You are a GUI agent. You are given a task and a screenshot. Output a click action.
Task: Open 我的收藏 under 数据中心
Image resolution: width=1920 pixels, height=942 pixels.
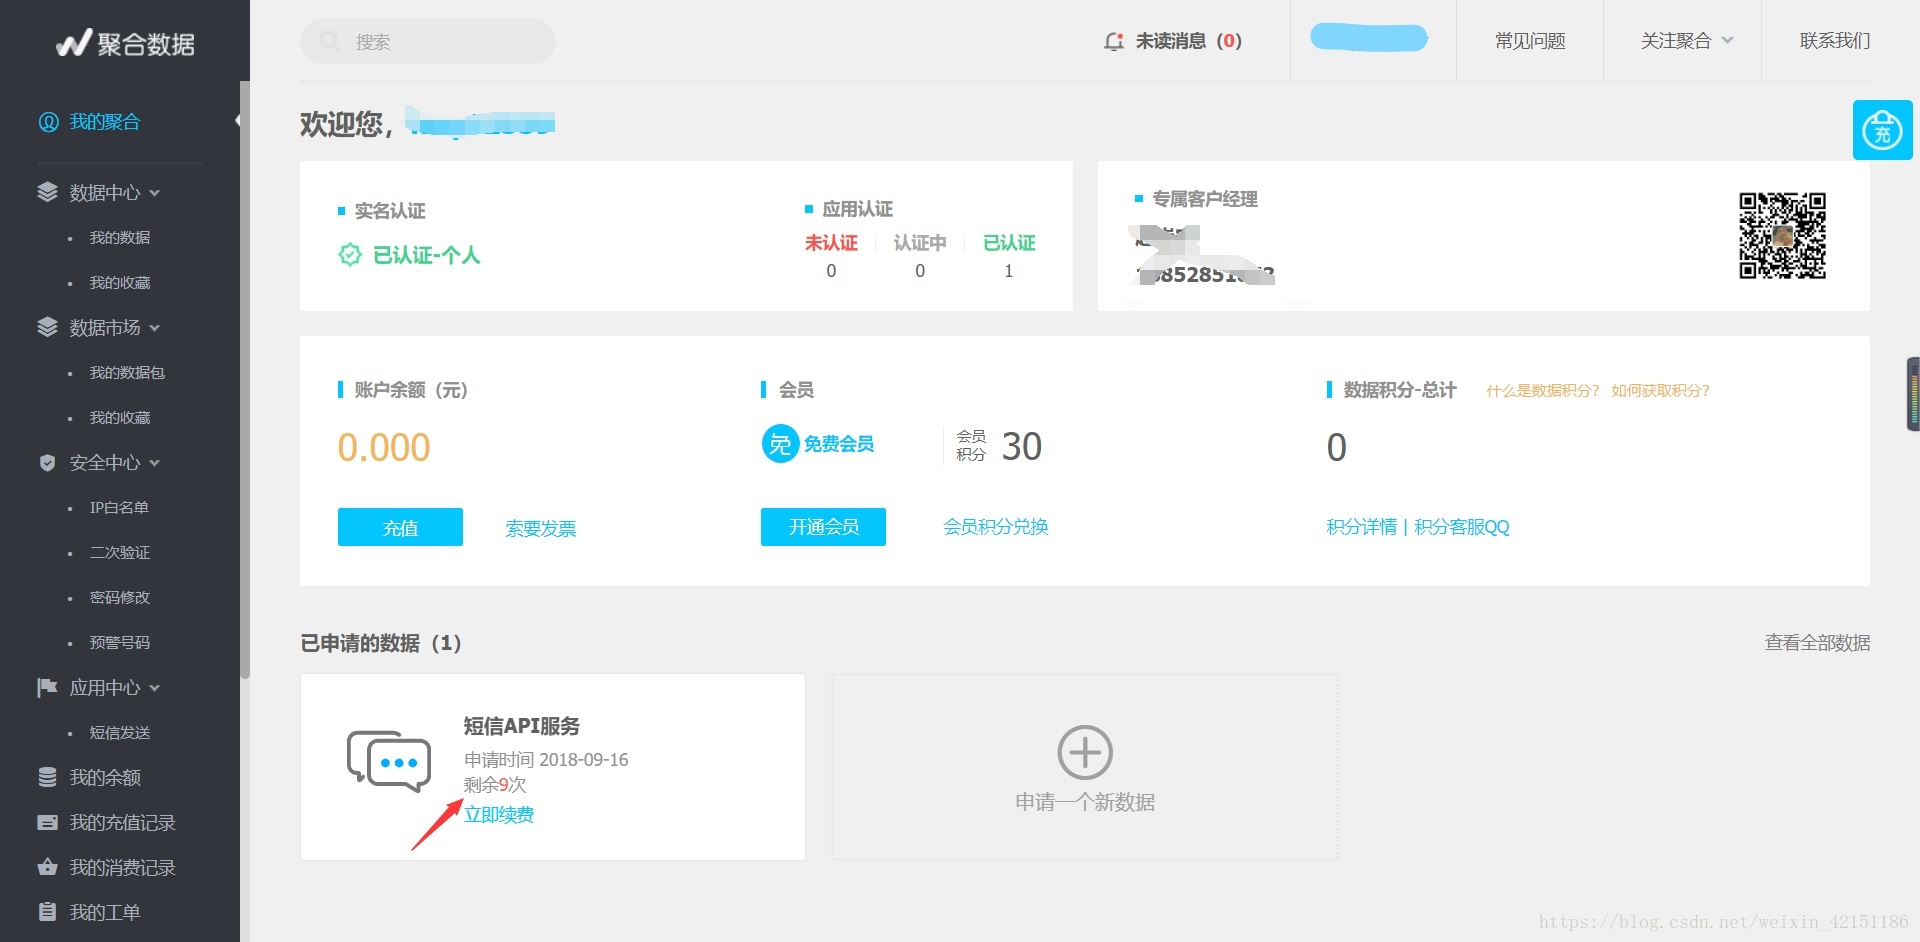tap(120, 282)
